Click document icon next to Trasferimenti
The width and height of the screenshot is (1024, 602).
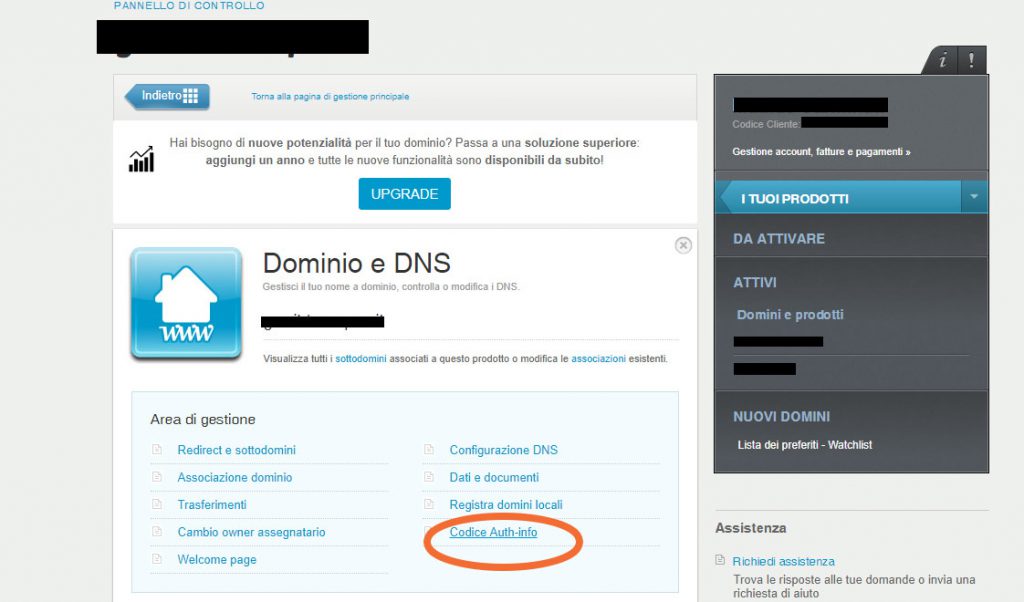157,504
